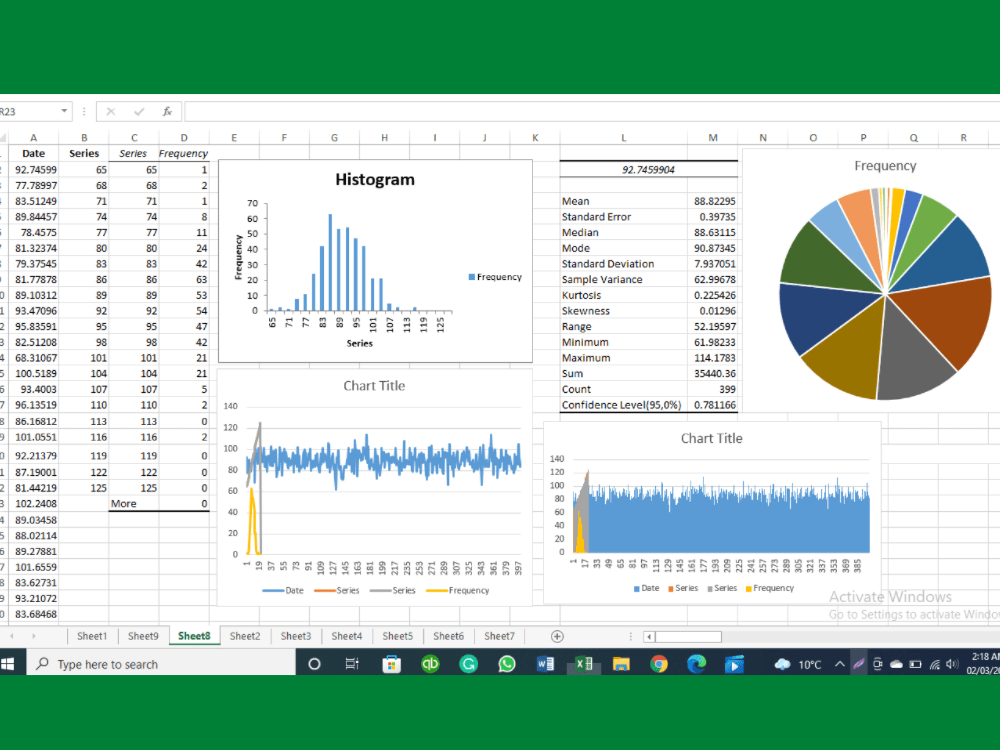Open the Insert Function dialog
The height and width of the screenshot is (750, 1000).
[x=167, y=111]
